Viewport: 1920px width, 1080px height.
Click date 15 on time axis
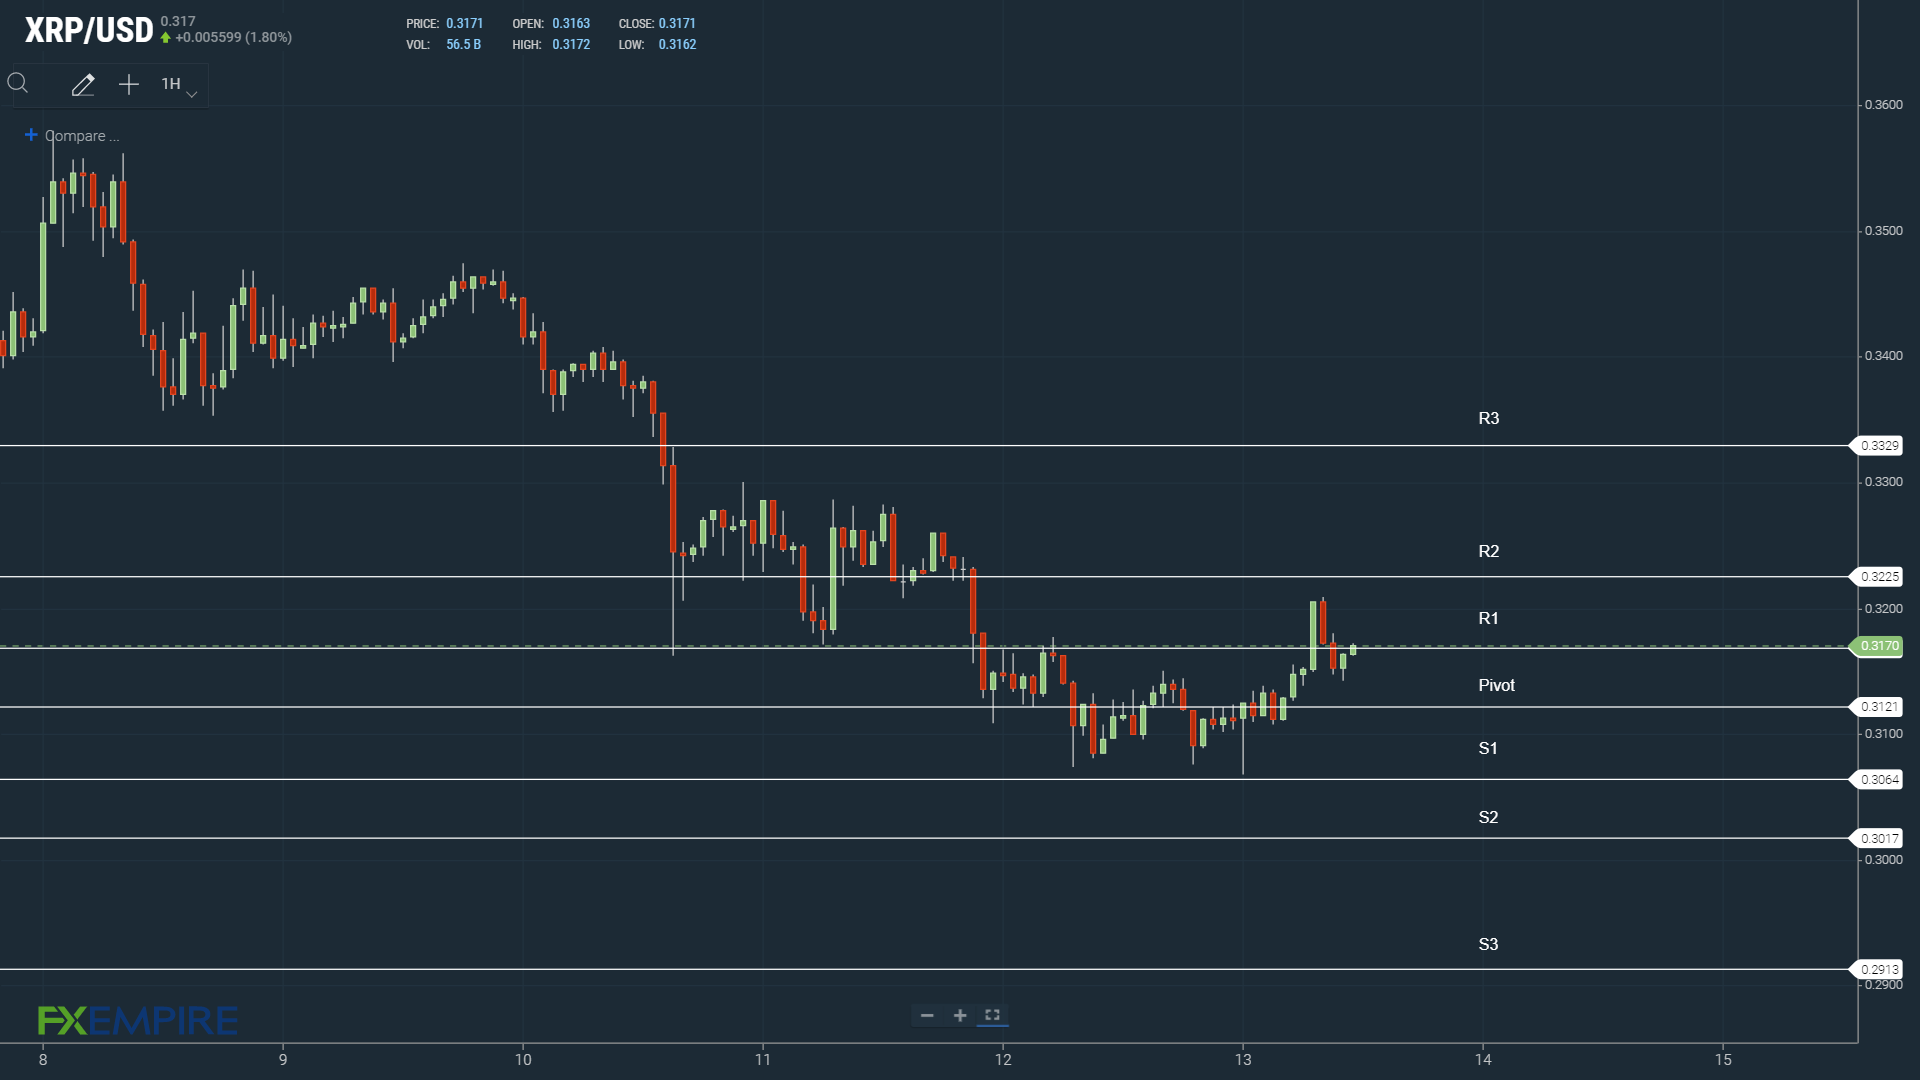[1723, 1060]
